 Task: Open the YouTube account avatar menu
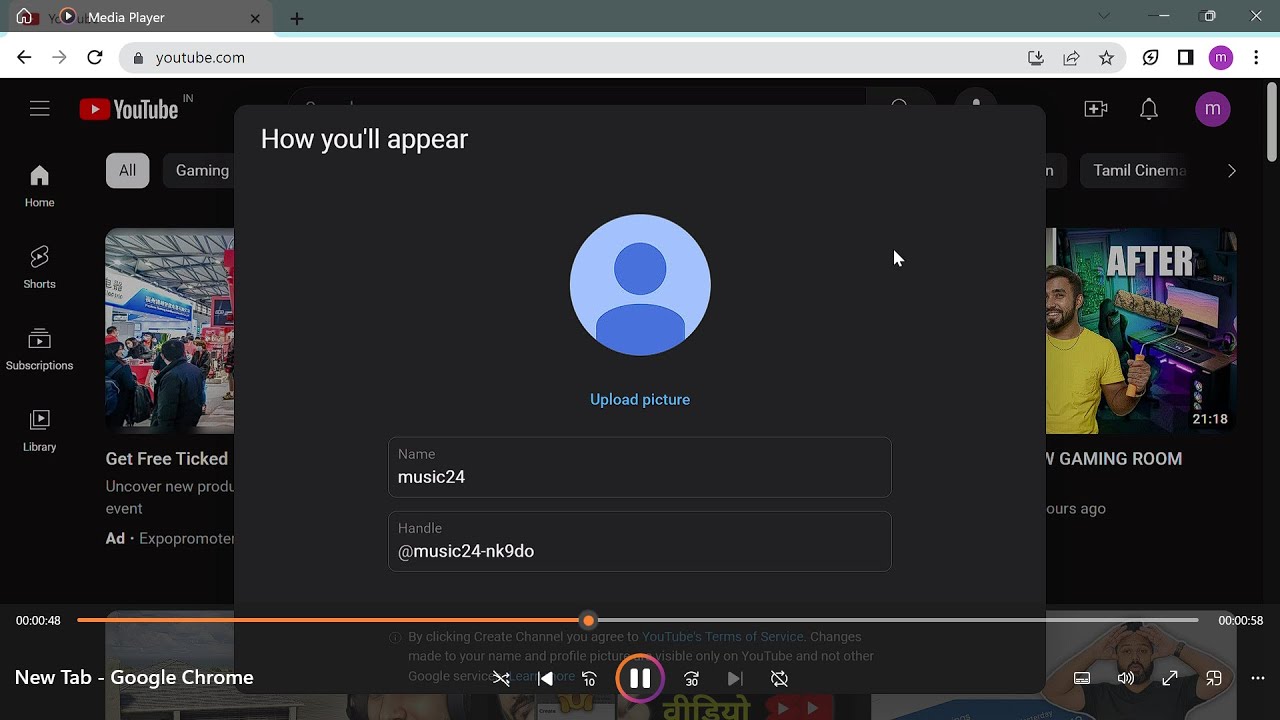[x=1213, y=109]
